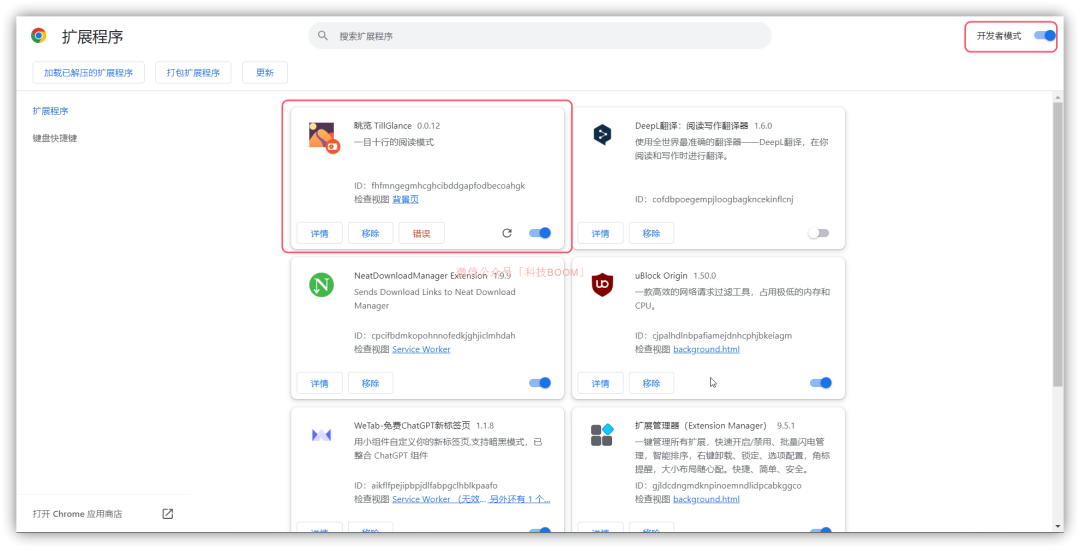Viewport: 1080px width, 549px height.
Task: Click the 搜索扩展程序 search field
Action: pos(540,36)
